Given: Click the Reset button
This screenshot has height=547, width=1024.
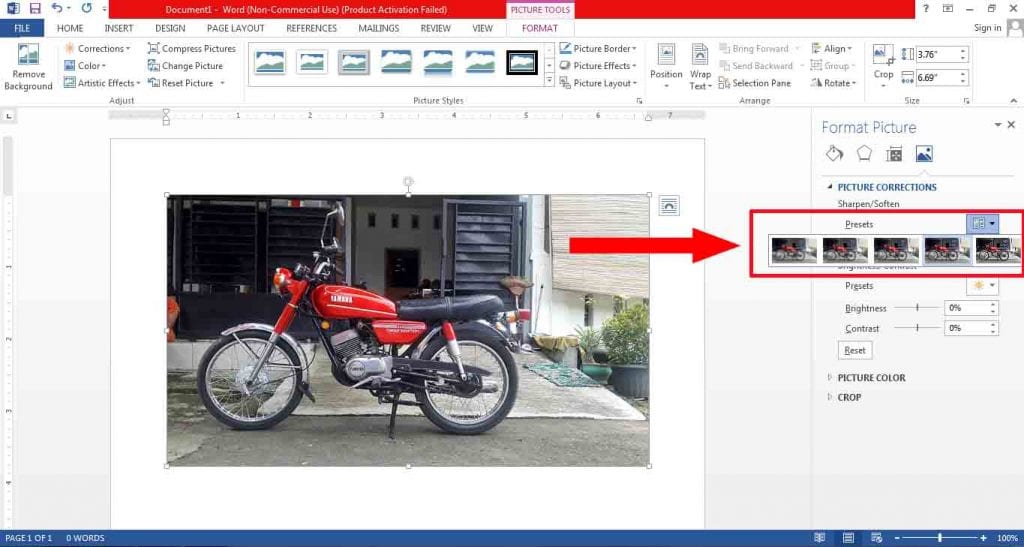Looking at the screenshot, I should (x=855, y=350).
